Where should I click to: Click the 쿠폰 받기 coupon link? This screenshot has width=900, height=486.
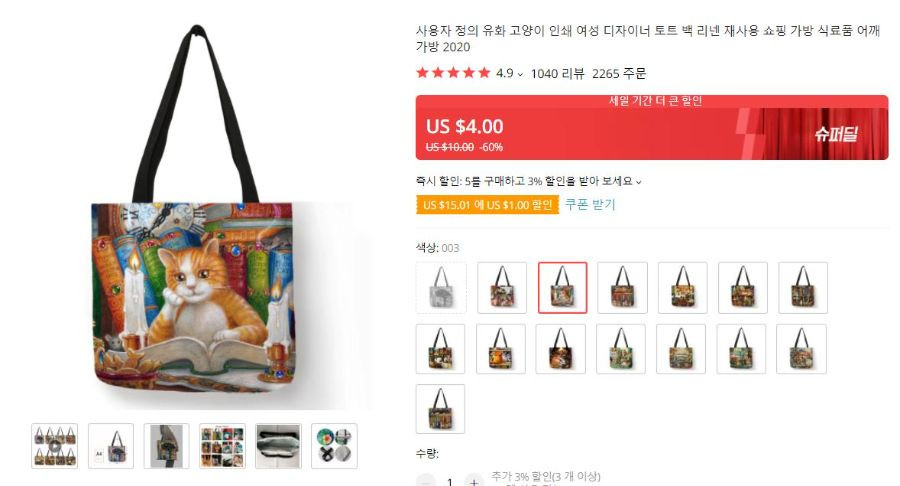pos(590,205)
